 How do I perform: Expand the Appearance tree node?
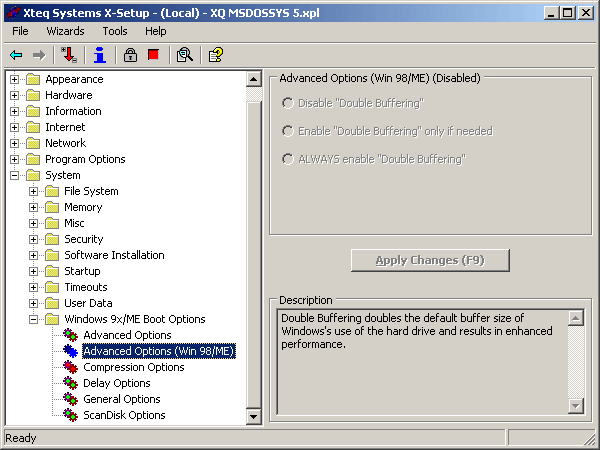[x=15, y=79]
